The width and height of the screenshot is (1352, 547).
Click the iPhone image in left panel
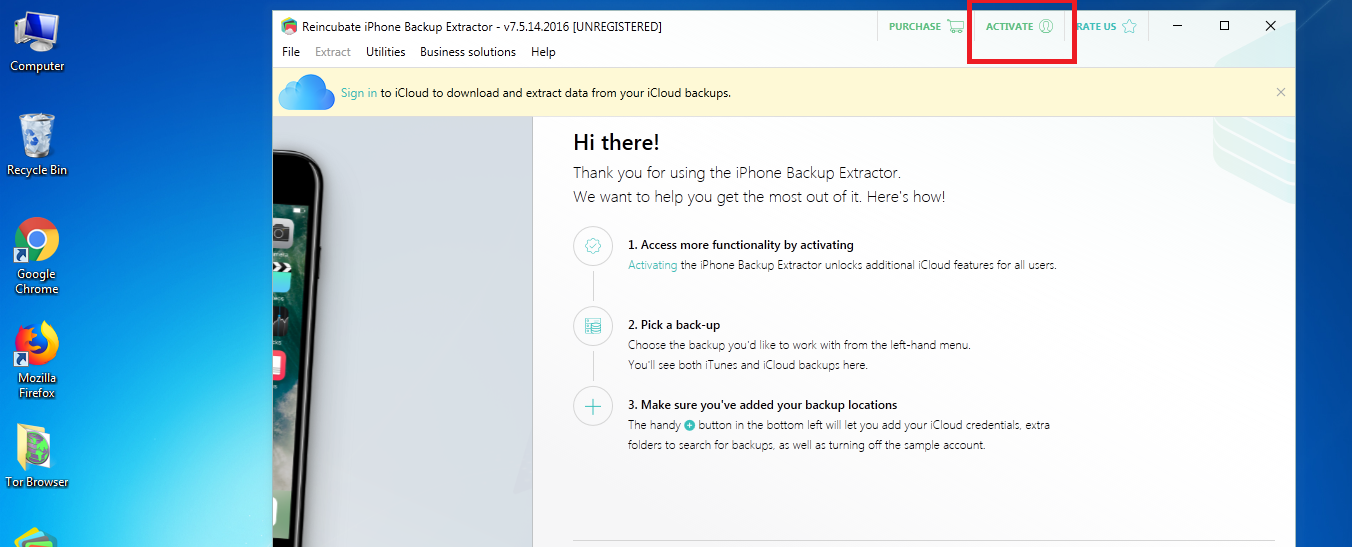(297, 349)
